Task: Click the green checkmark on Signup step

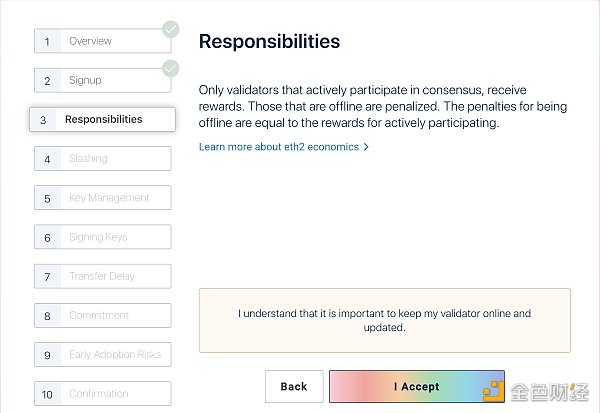Action: (x=170, y=69)
